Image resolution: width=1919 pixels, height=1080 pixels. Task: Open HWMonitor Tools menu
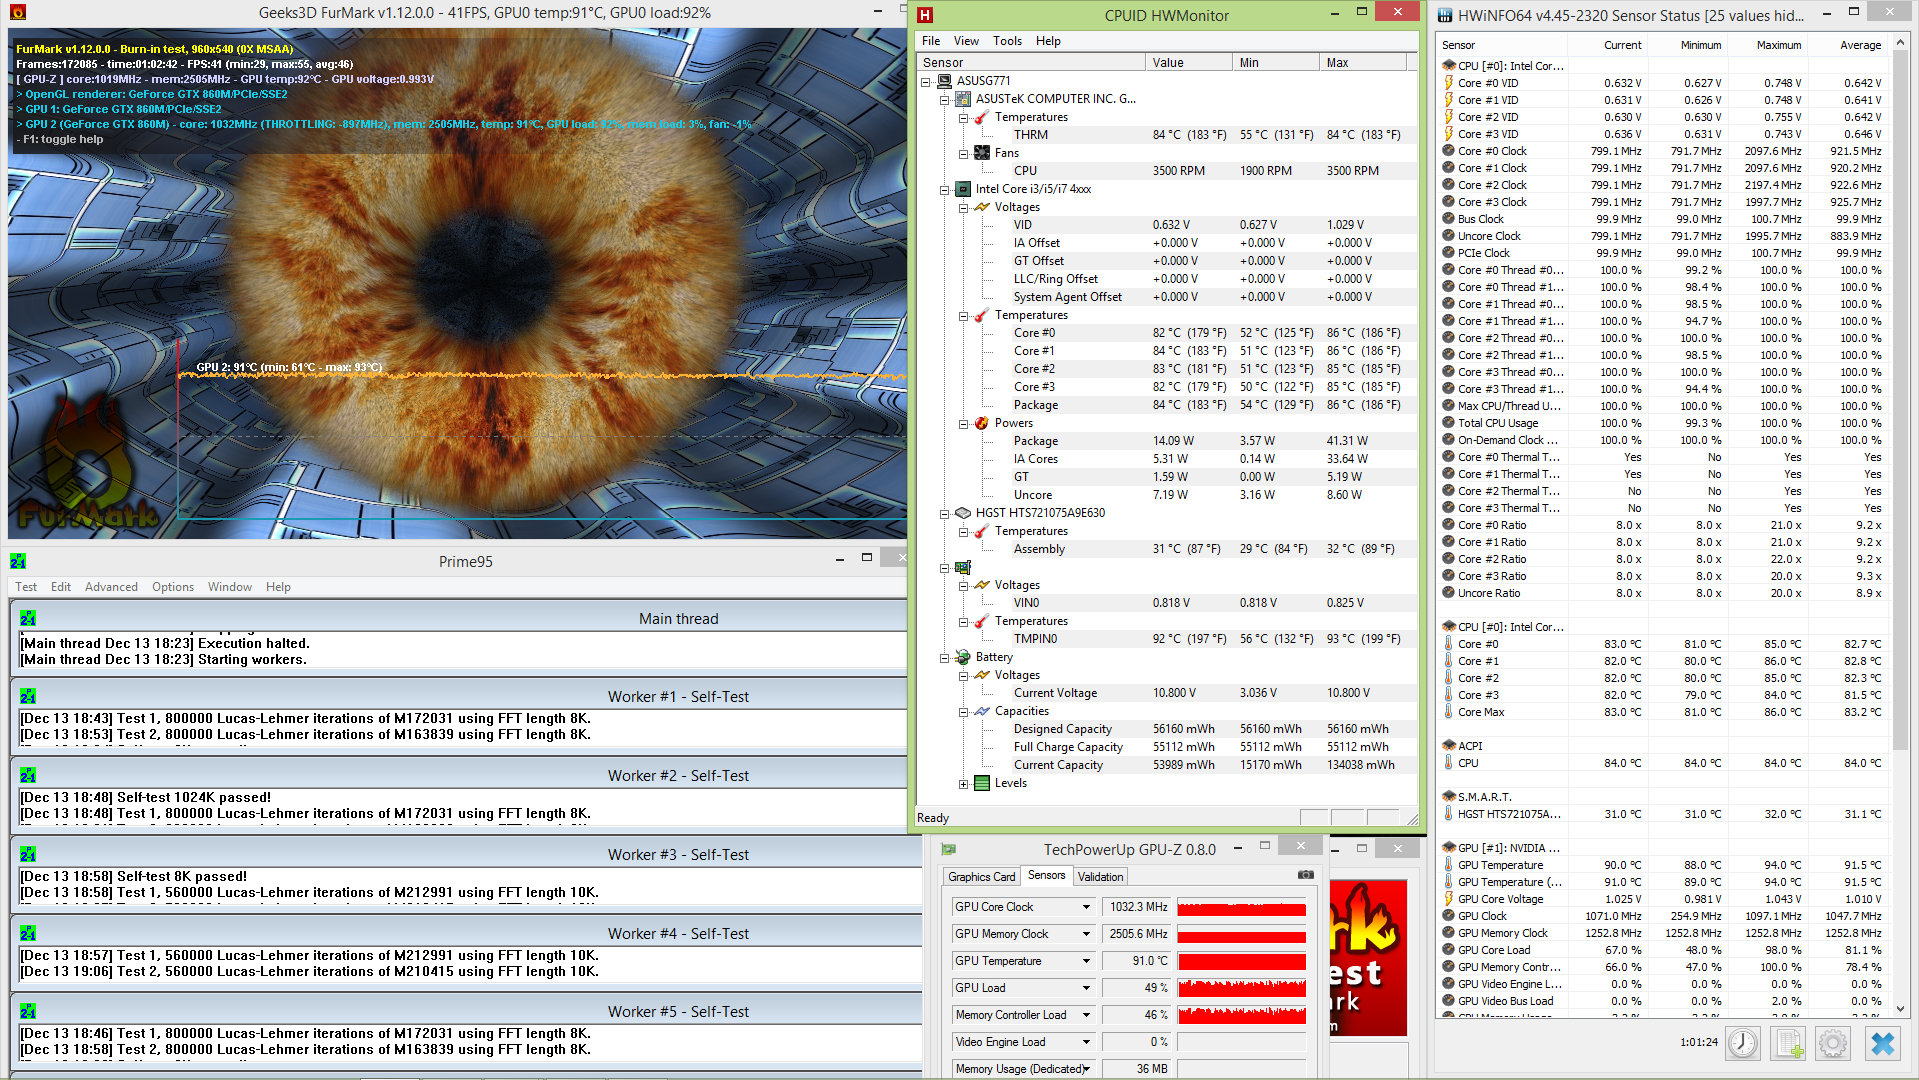(1007, 41)
